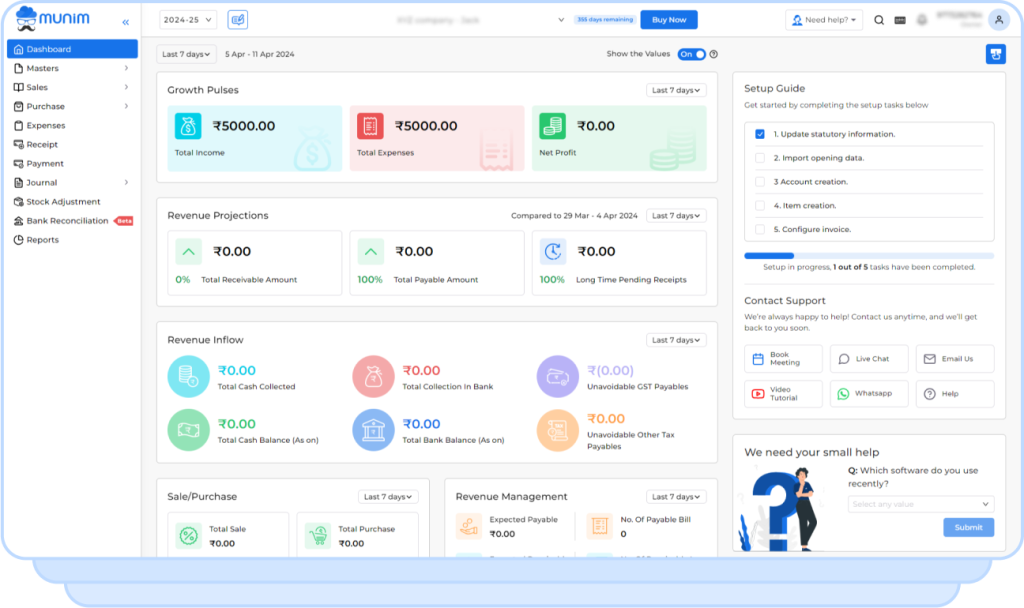Click the Book Meeting button
Screen dimensions: 1024x608
(x=783, y=358)
